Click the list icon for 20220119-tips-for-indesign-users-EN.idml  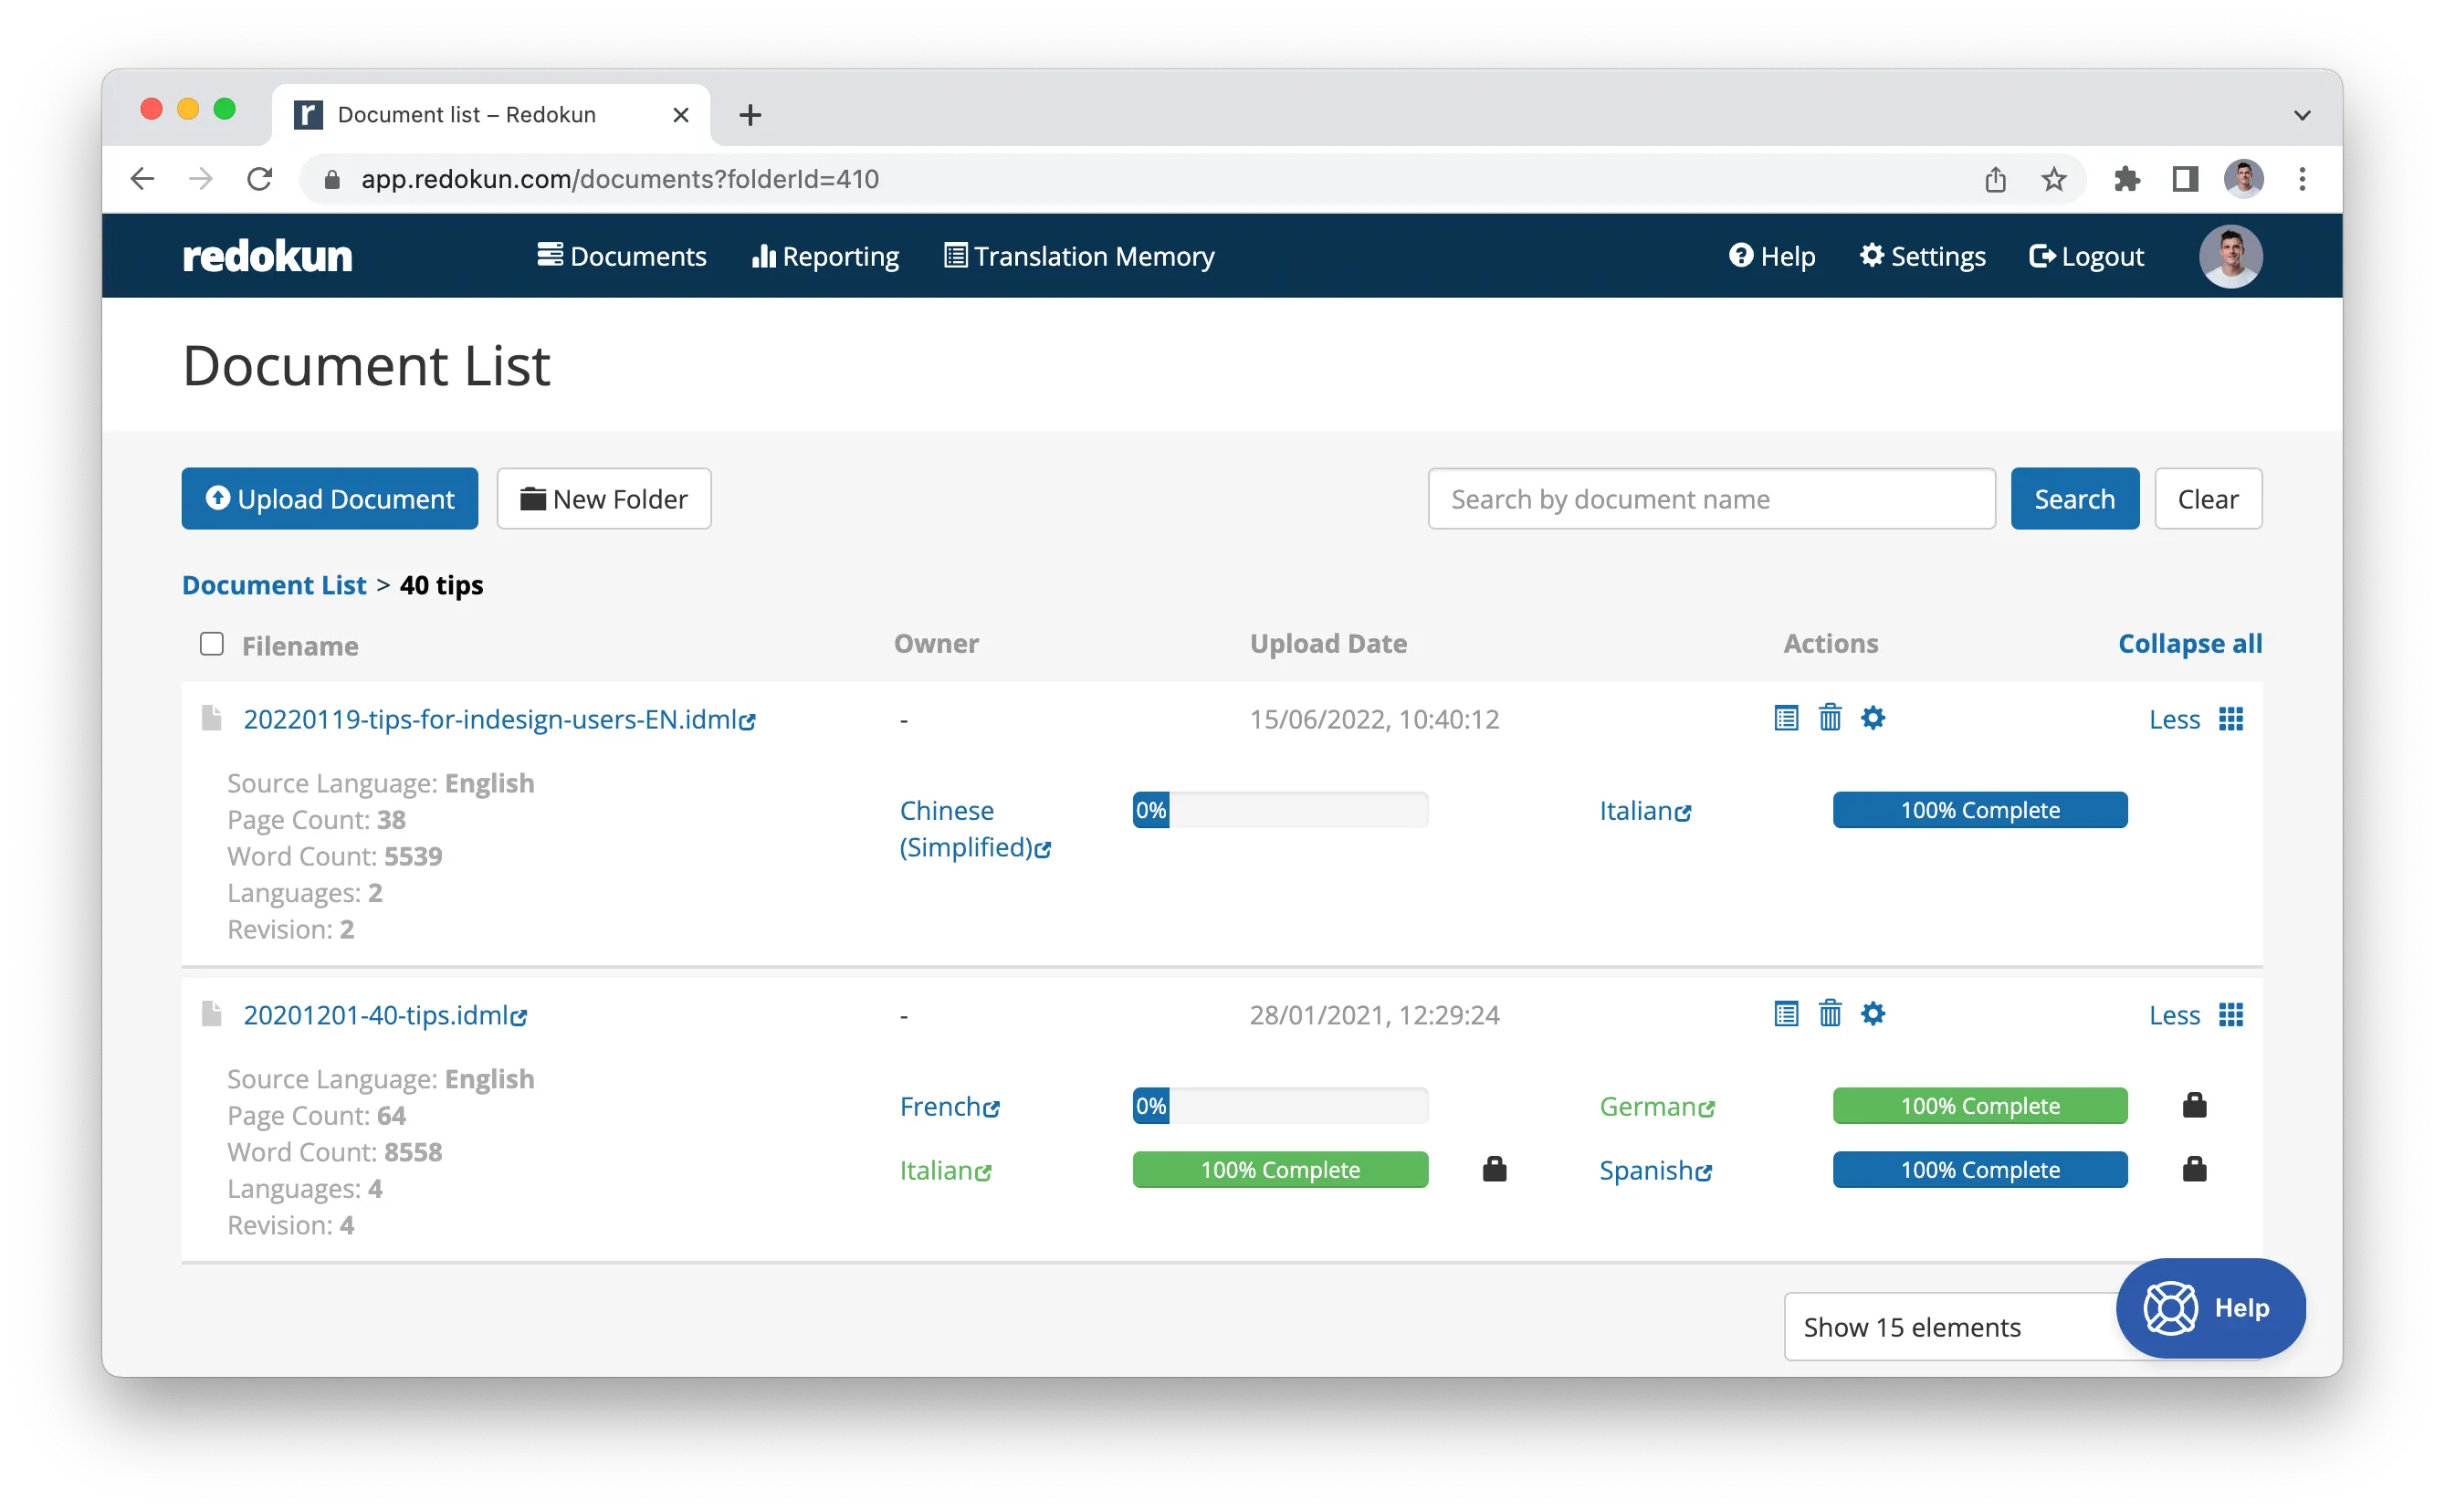pyautogui.click(x=1785, y=718)
